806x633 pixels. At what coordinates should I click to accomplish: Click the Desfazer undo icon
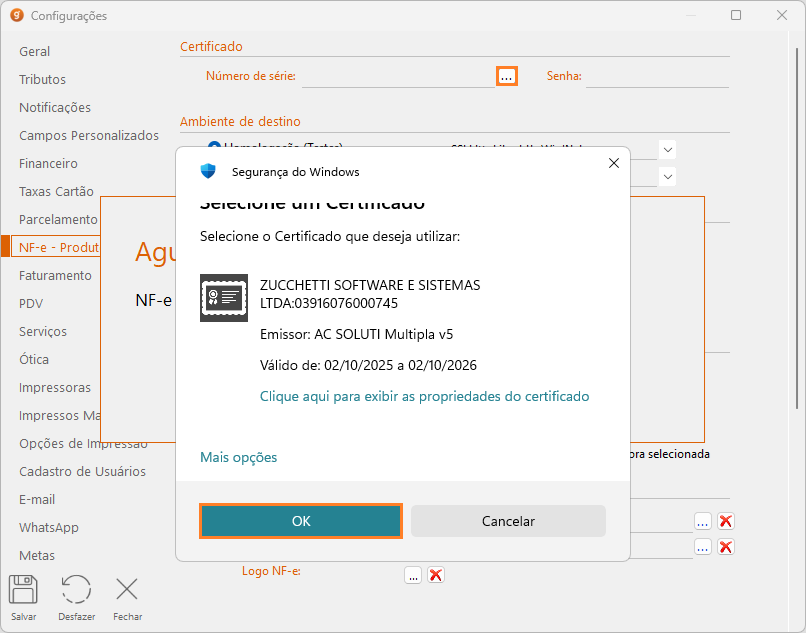pos(76,590)
